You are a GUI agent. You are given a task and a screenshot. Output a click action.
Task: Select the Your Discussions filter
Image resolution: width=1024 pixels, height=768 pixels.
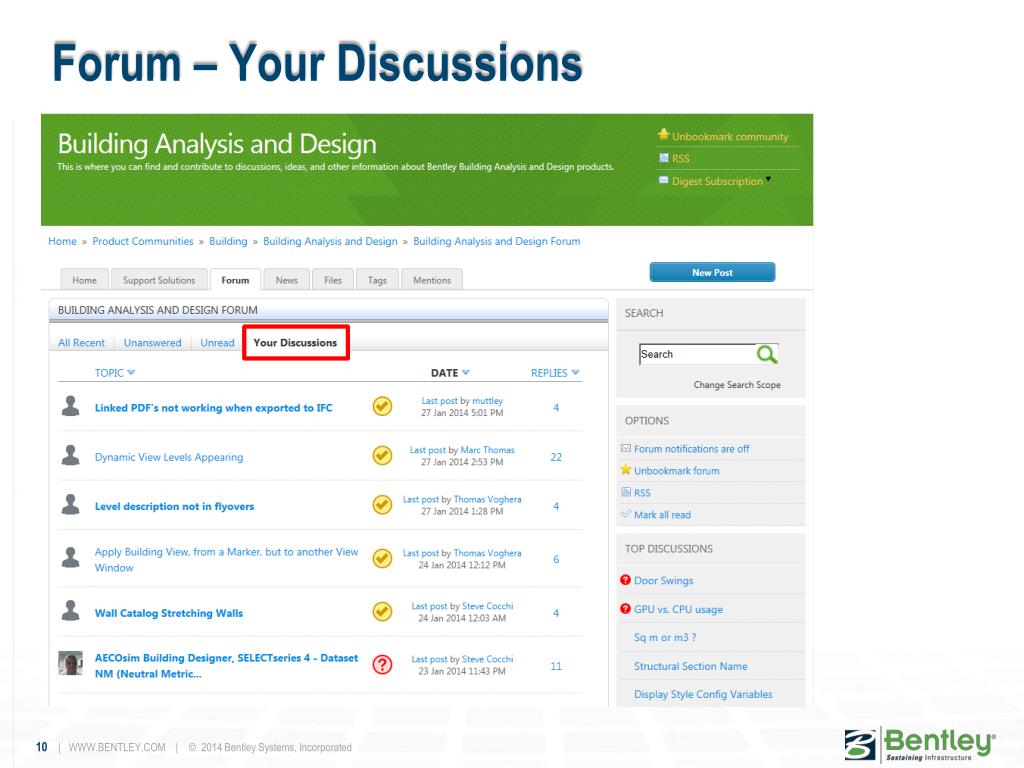tap(295, 342)
